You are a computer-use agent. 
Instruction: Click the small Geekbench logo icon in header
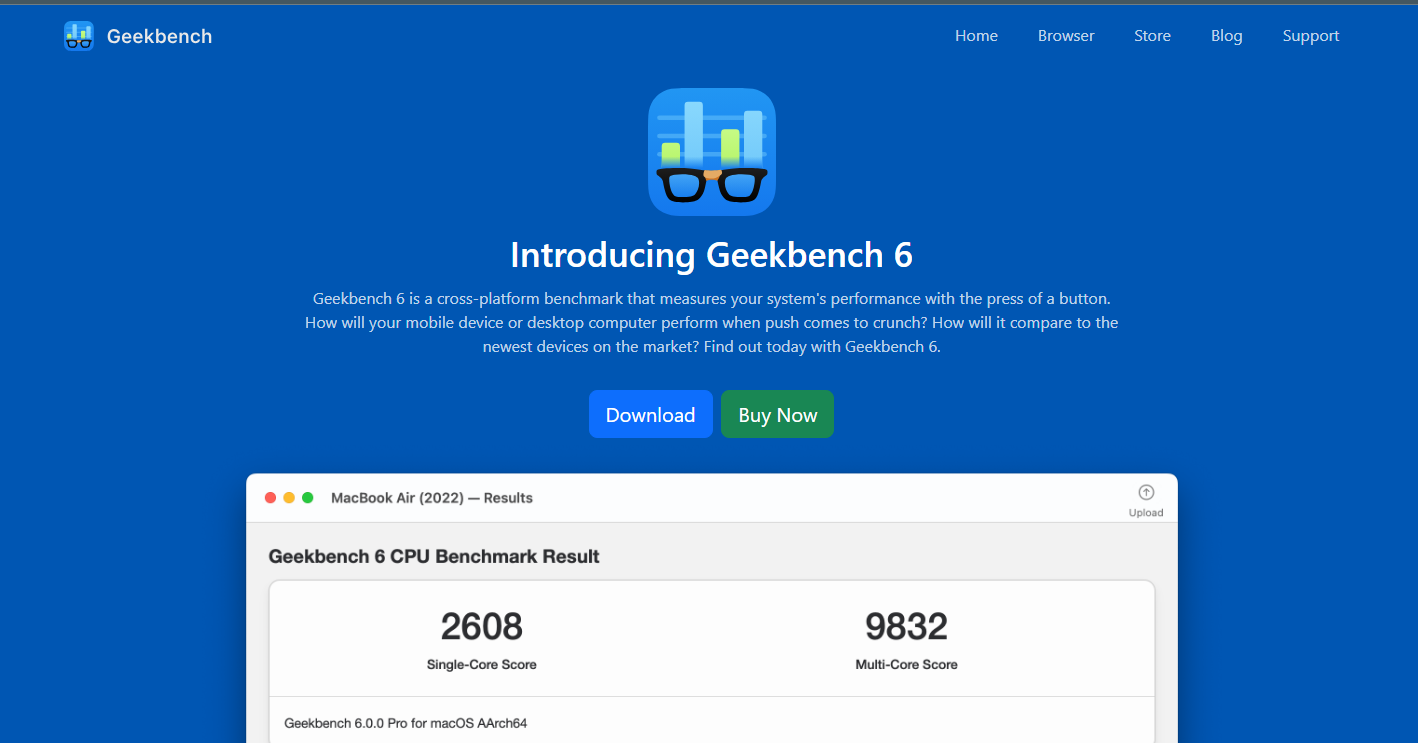(x=78, y=36)
